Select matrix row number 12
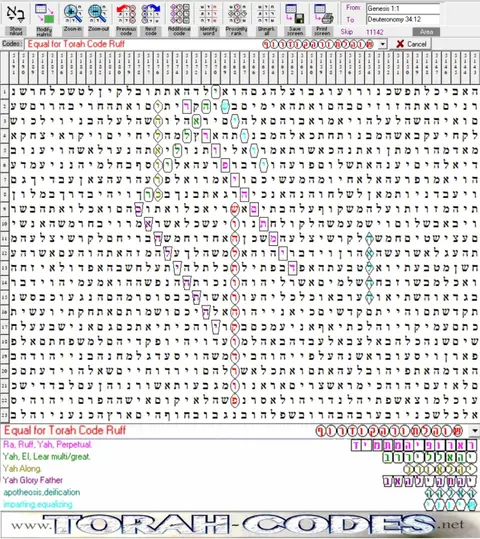 click(4, 253)
